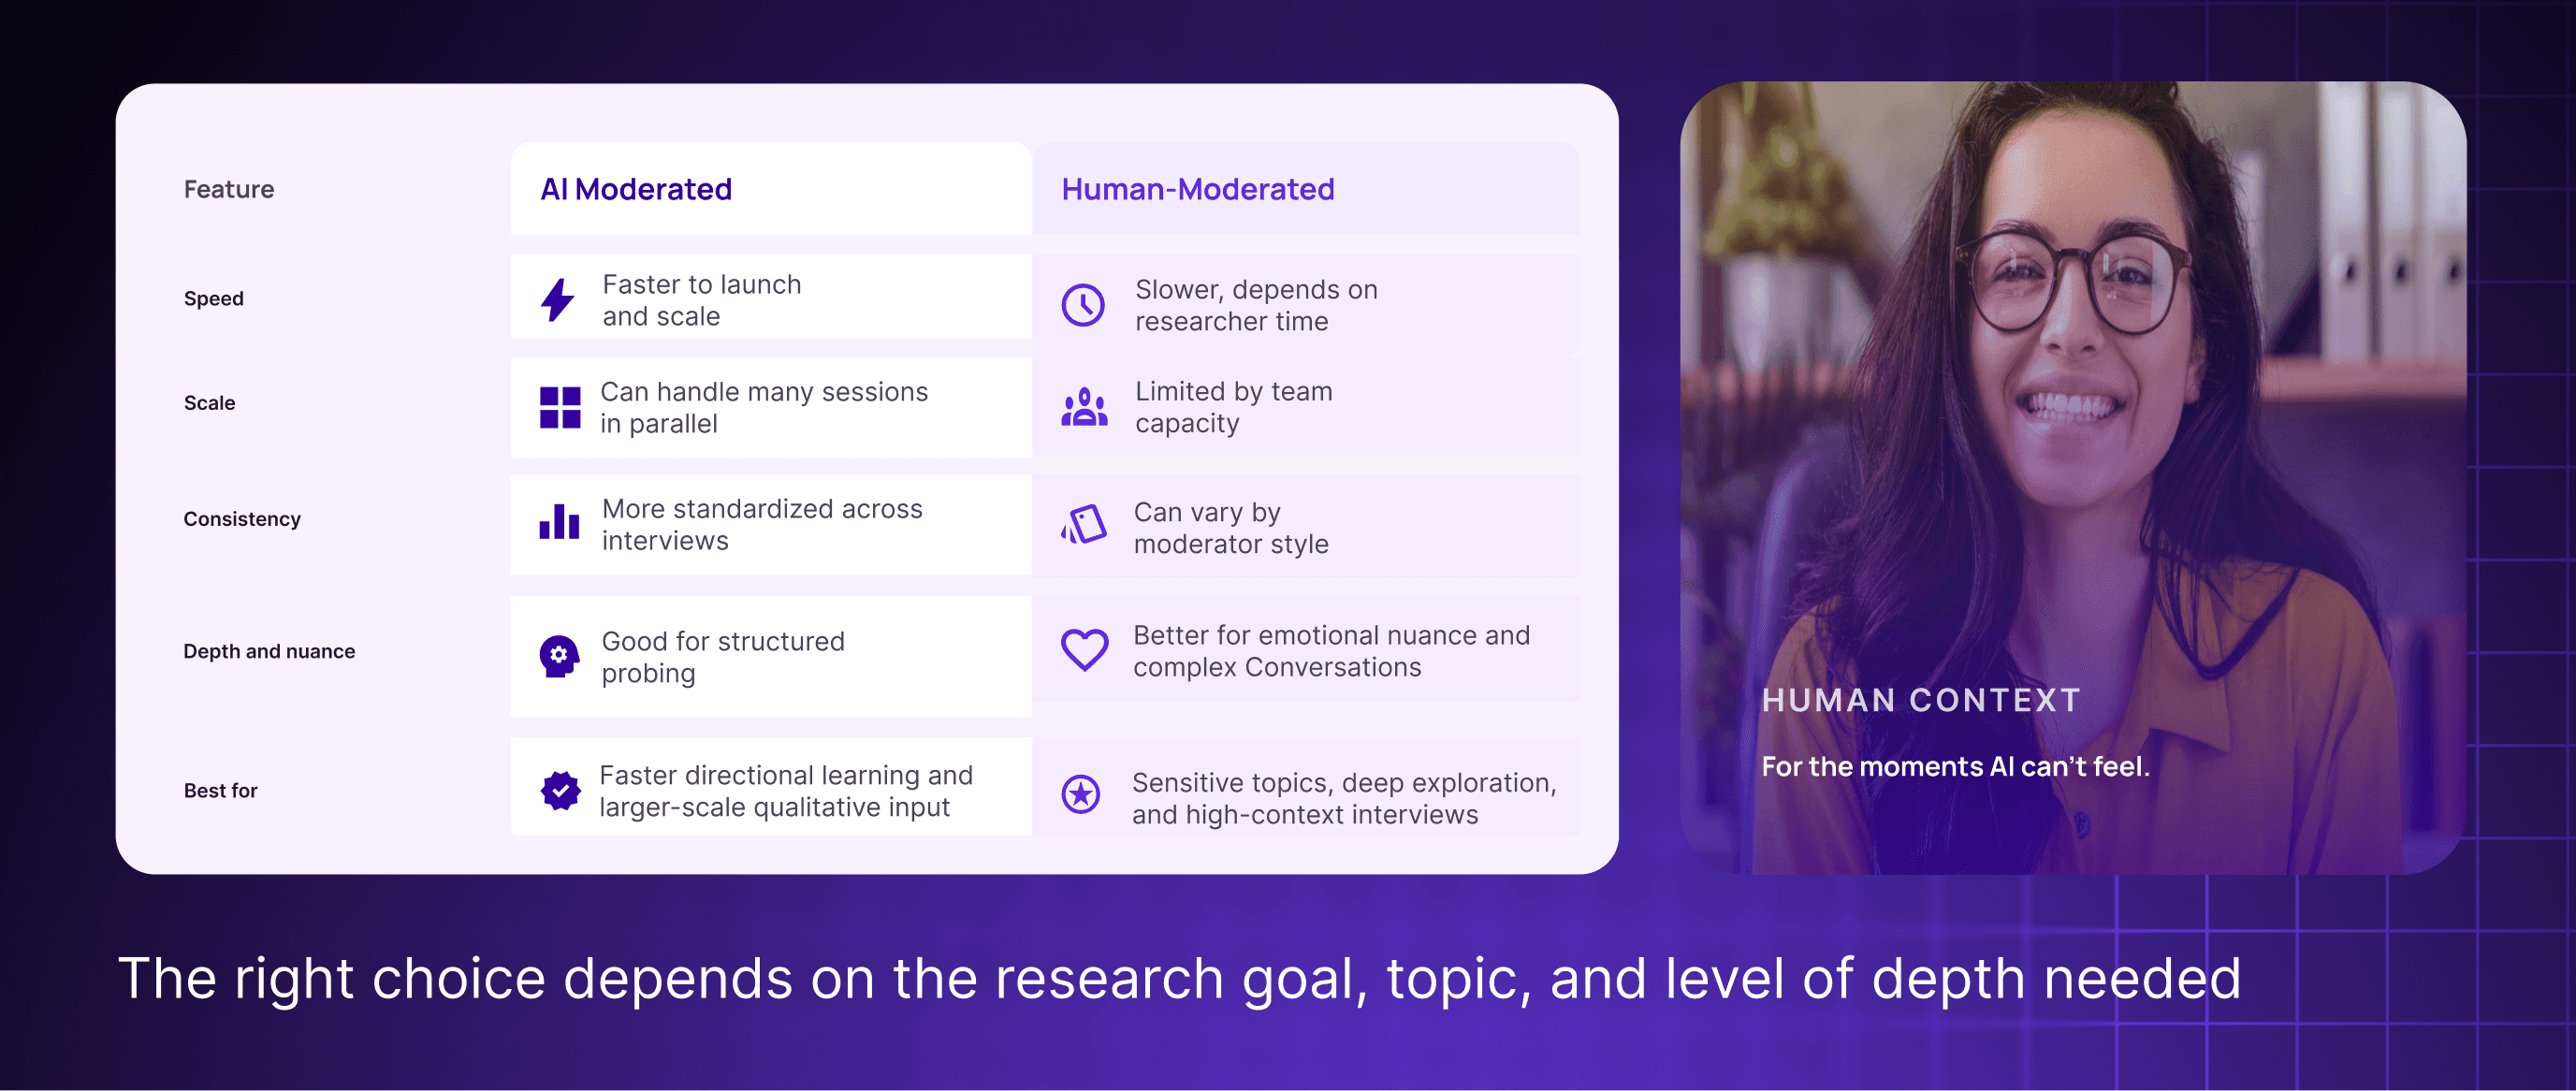Click the HUMAN CONTEXT heading
2576x1091 pixels.
[1921, 700]
